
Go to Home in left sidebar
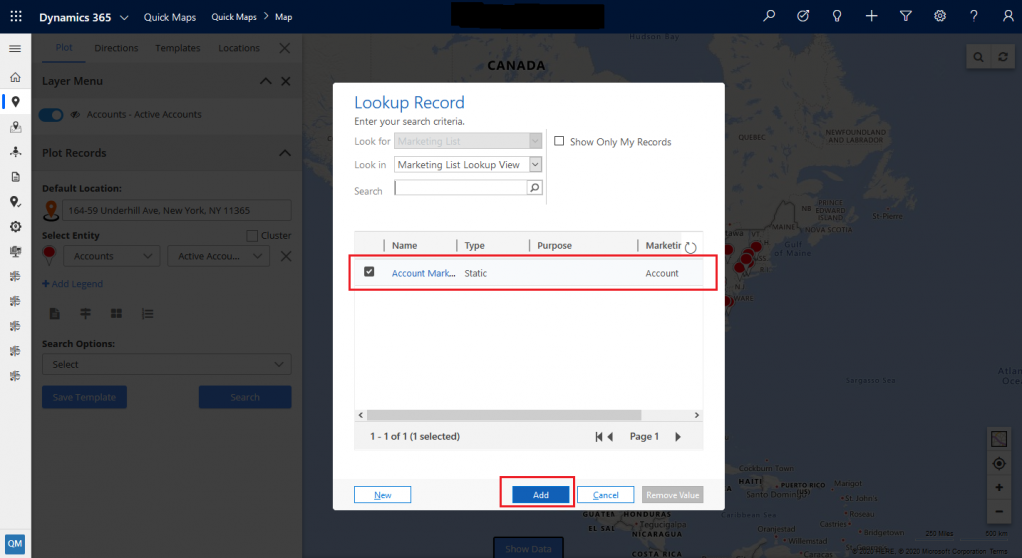15,77
